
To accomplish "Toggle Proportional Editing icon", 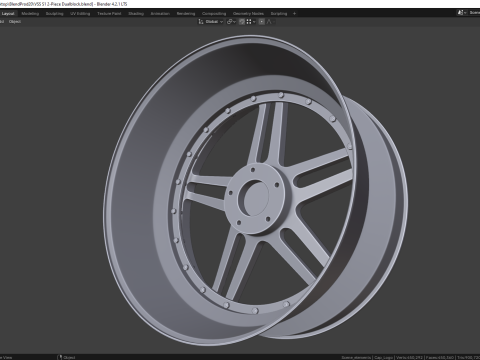I will click(262, 22).
